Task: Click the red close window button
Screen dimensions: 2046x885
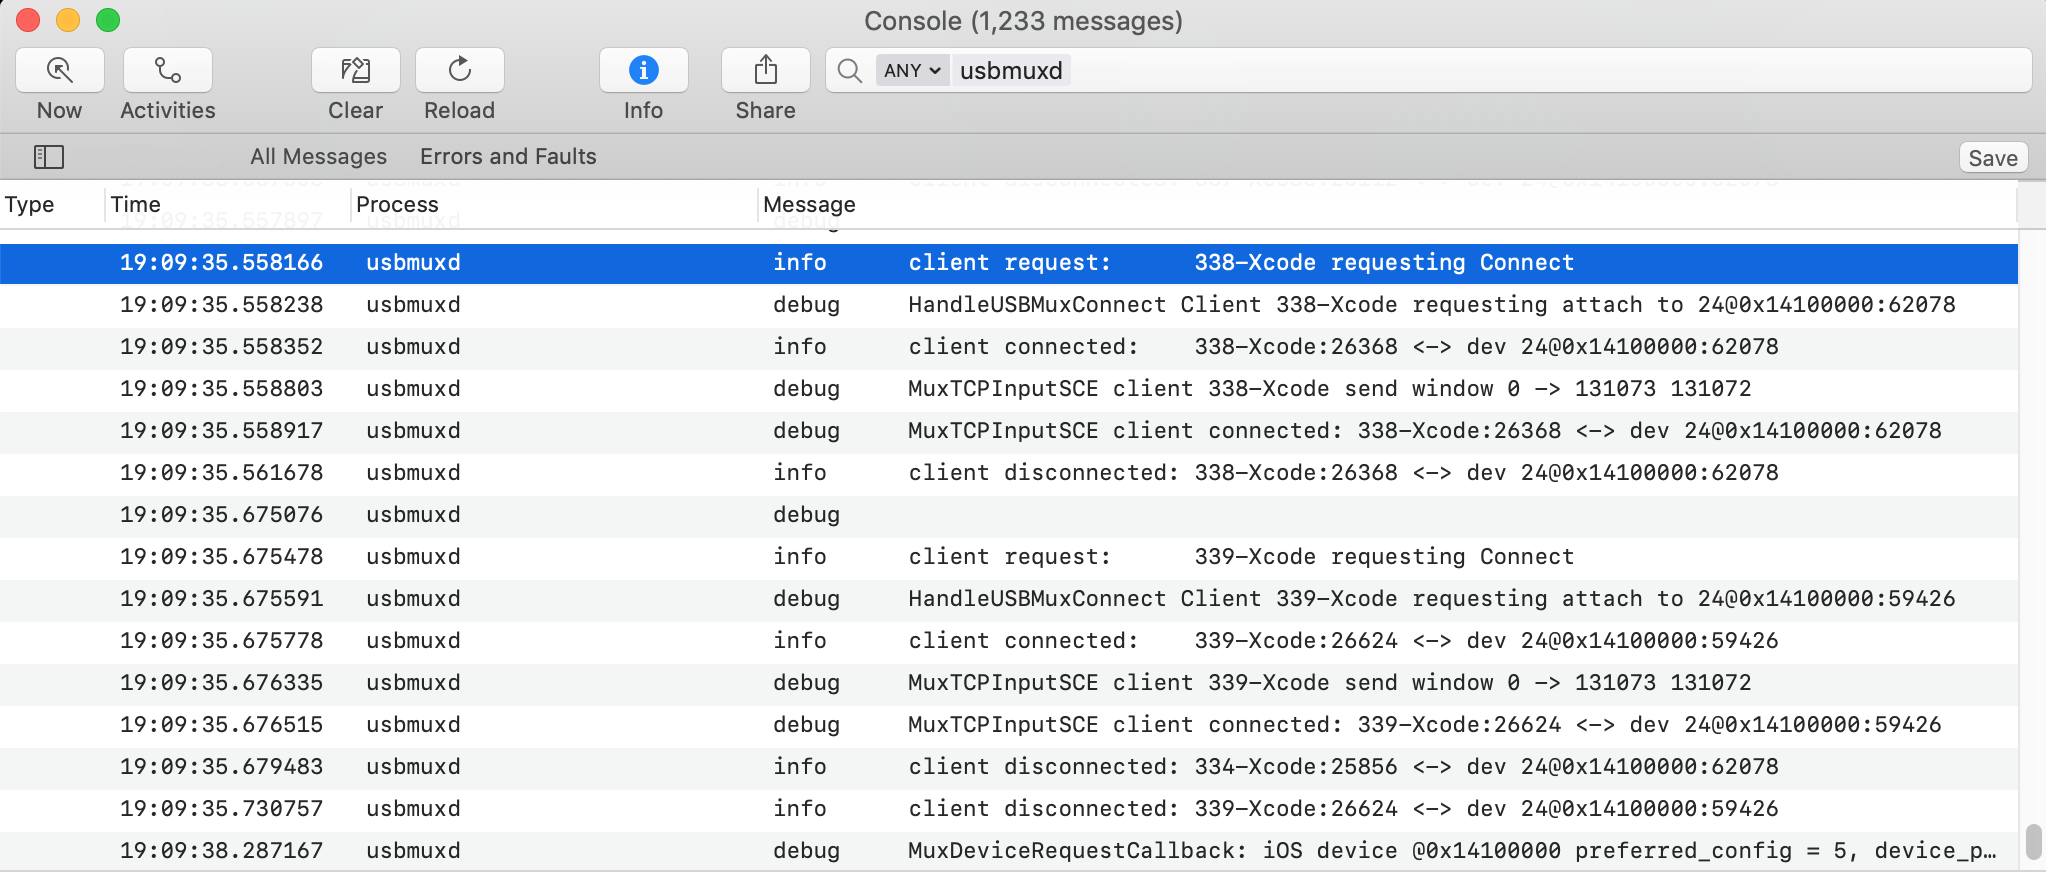Action: pos(28,20)
